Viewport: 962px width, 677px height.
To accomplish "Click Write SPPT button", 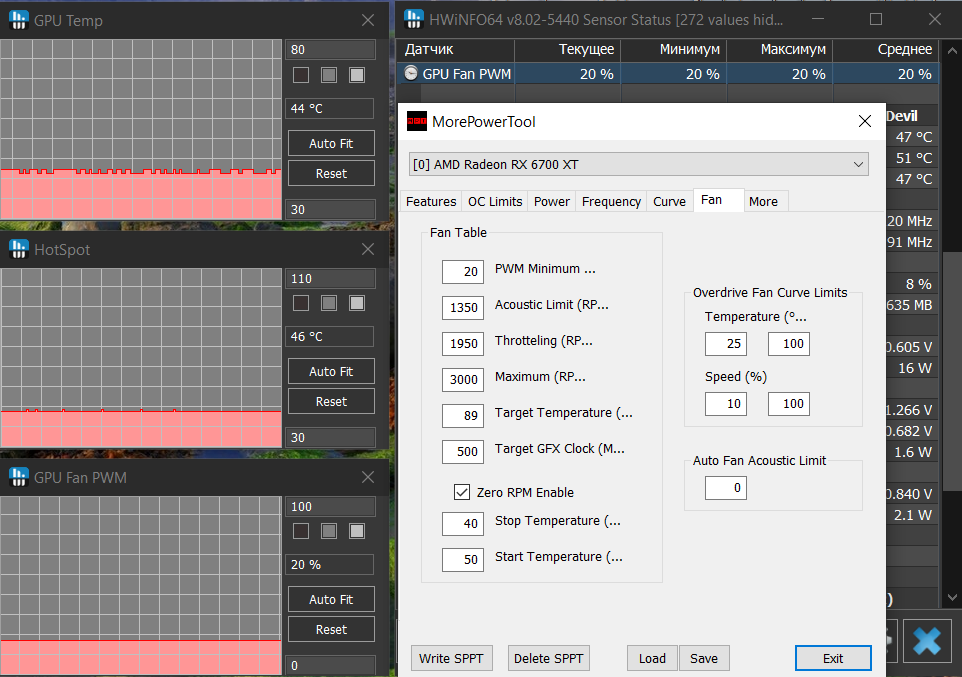I will point(451,658).
